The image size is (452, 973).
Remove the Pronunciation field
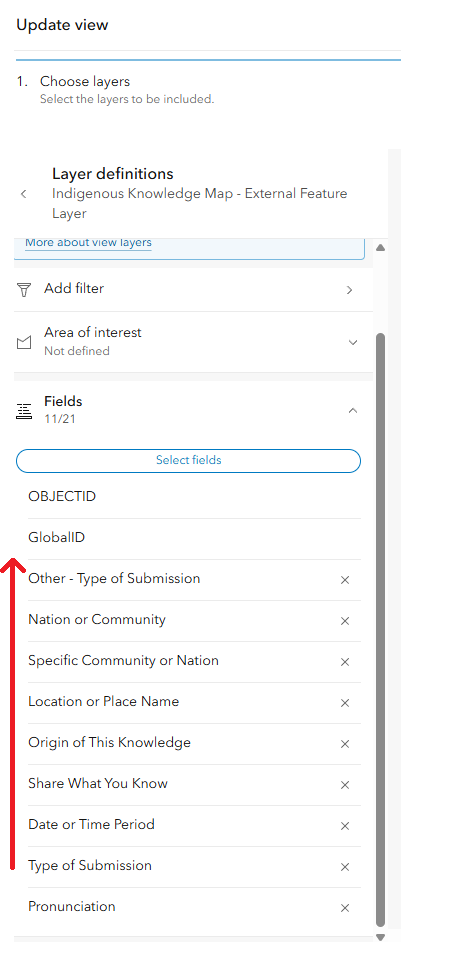[345, 908]
